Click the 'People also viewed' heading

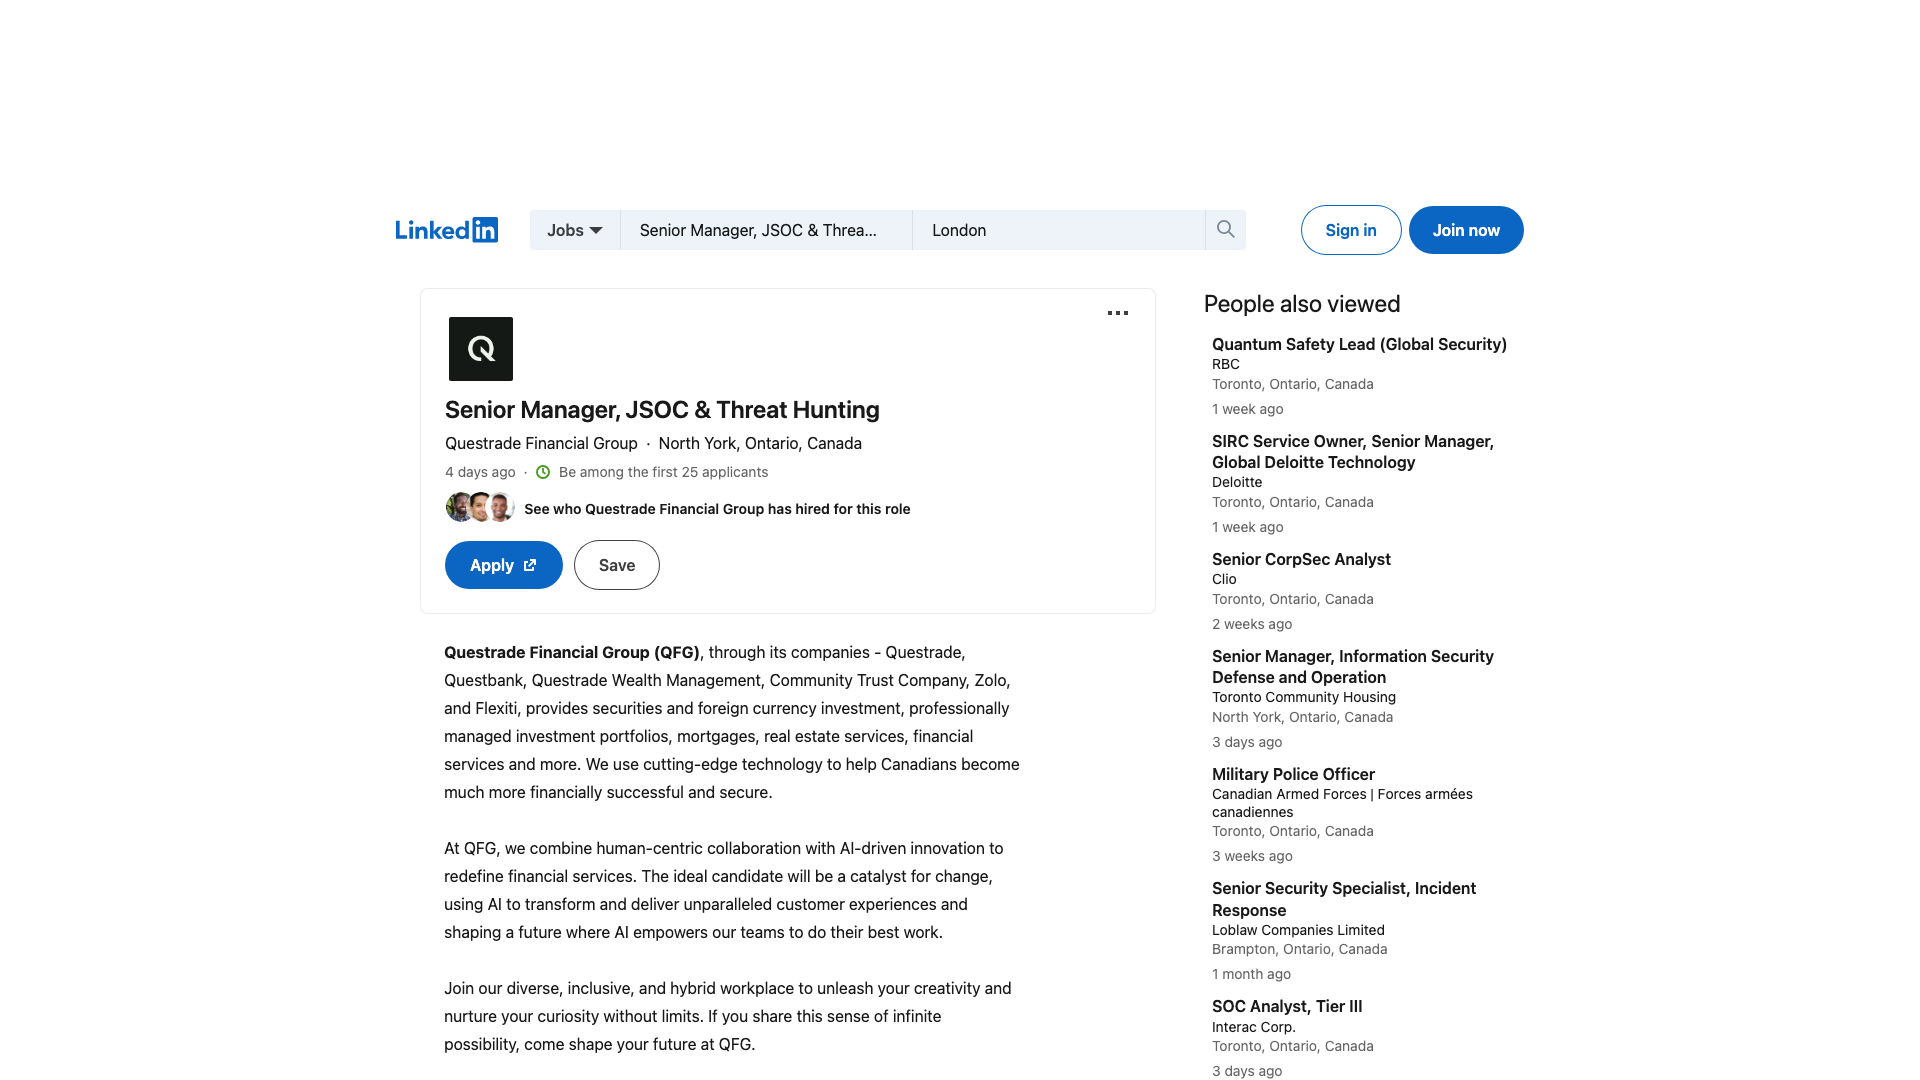pos(1302,304)
